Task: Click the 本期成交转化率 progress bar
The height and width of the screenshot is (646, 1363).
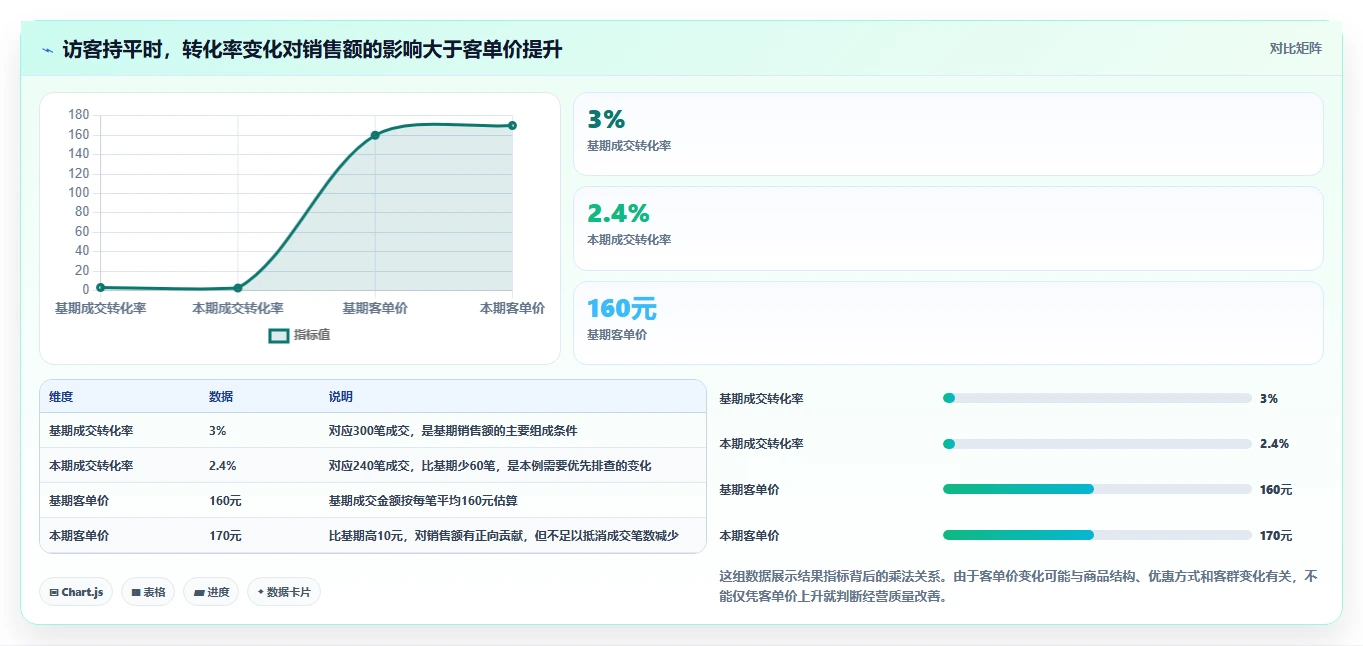Action: pyautogui.click(x=1097, y=444)
